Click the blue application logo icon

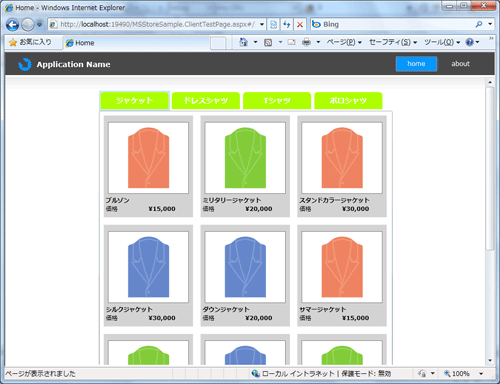[24, 64]
